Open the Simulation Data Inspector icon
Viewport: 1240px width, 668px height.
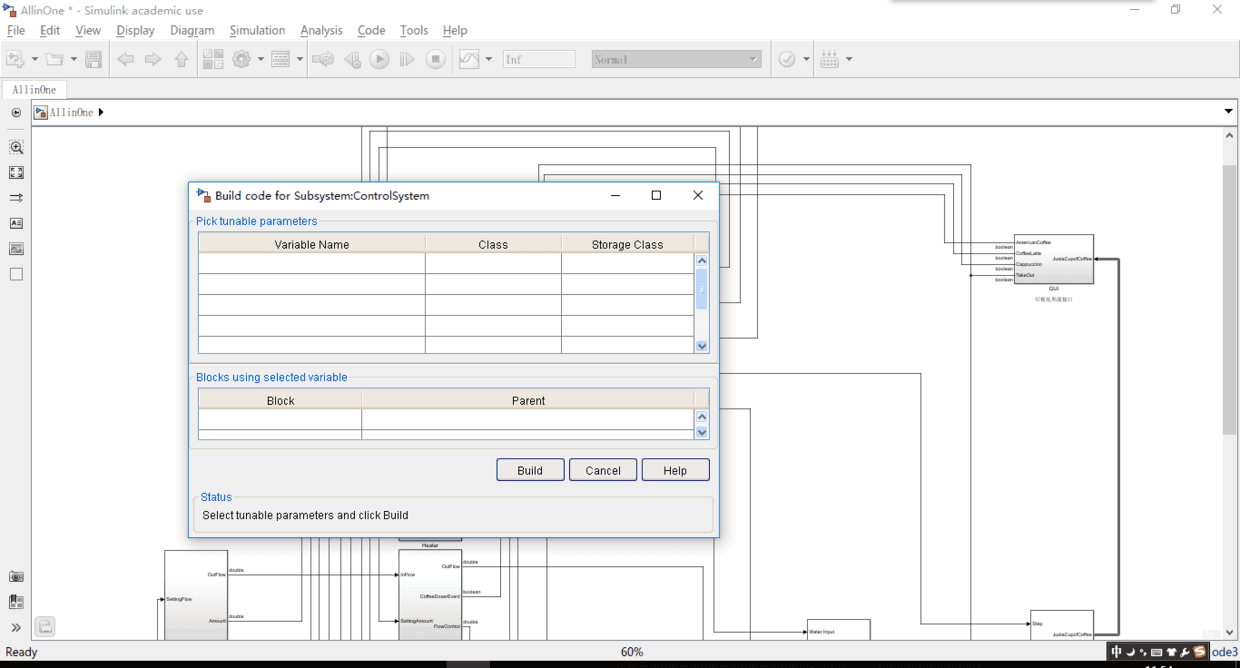(x=469, y=60)
